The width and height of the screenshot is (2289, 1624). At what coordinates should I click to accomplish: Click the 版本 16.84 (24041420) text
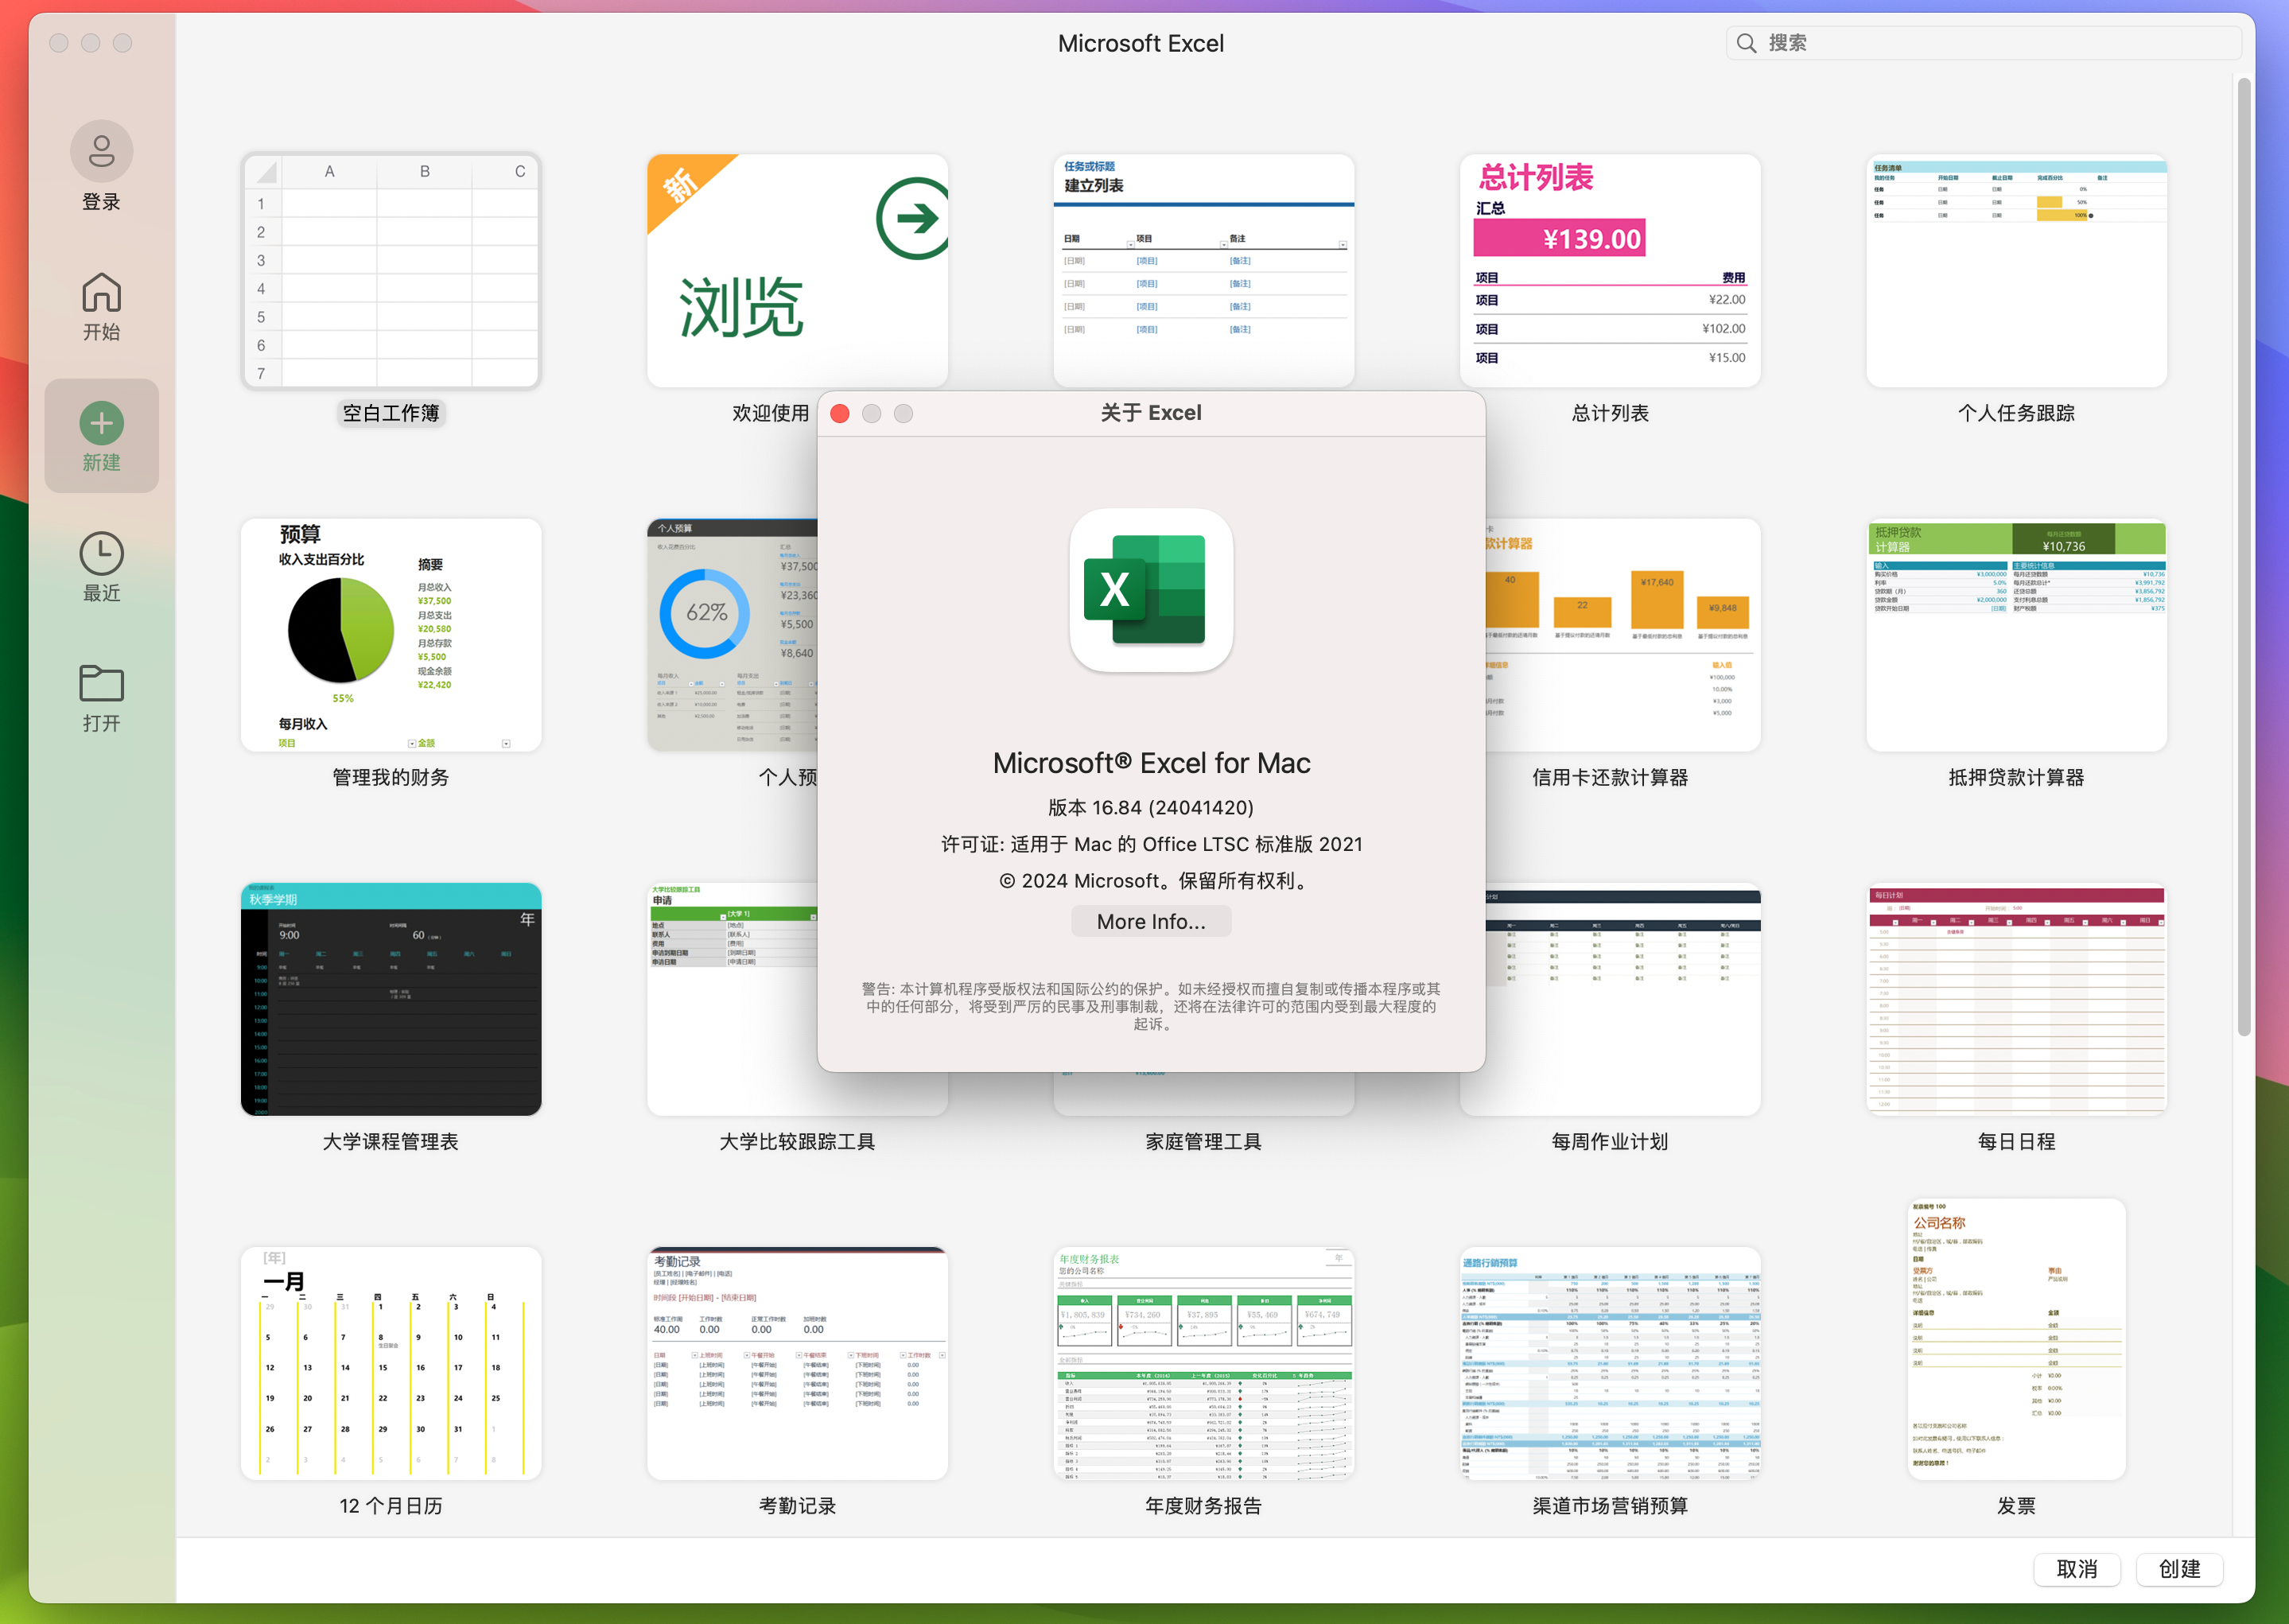[x=1151, y=807]
